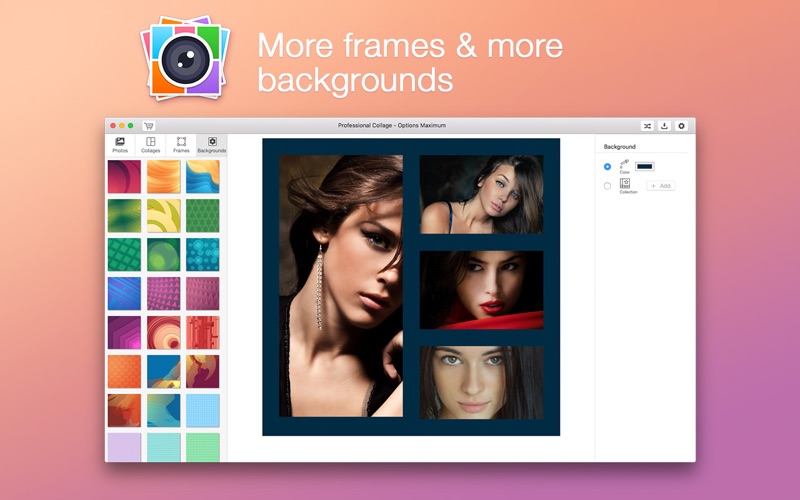Choose the light blue dotted background
Screen dimensions: 800x500
[203, 410]
